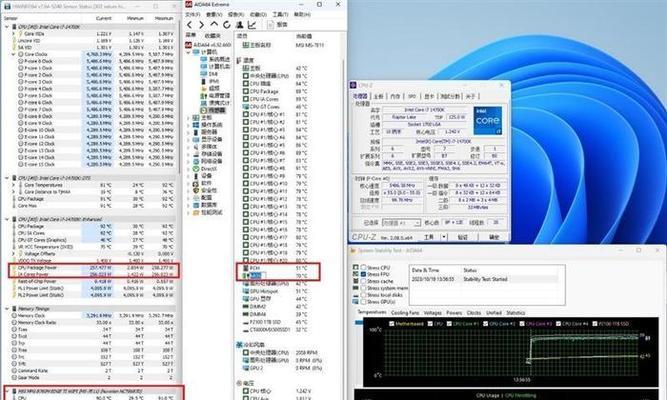This screenshot has width=667, height=400.
Task: Enable Stress GPU(s) checkbox
Action: [363, 301]
